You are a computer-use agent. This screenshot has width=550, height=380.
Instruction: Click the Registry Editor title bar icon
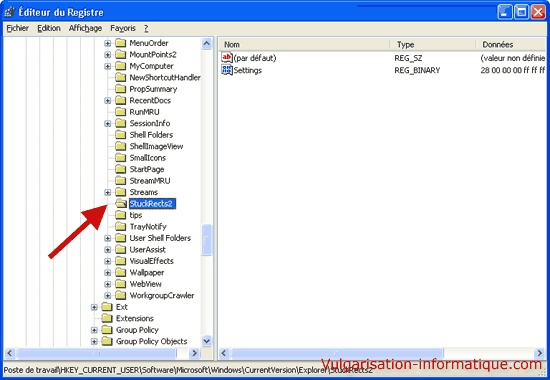(x=9, y=12)
